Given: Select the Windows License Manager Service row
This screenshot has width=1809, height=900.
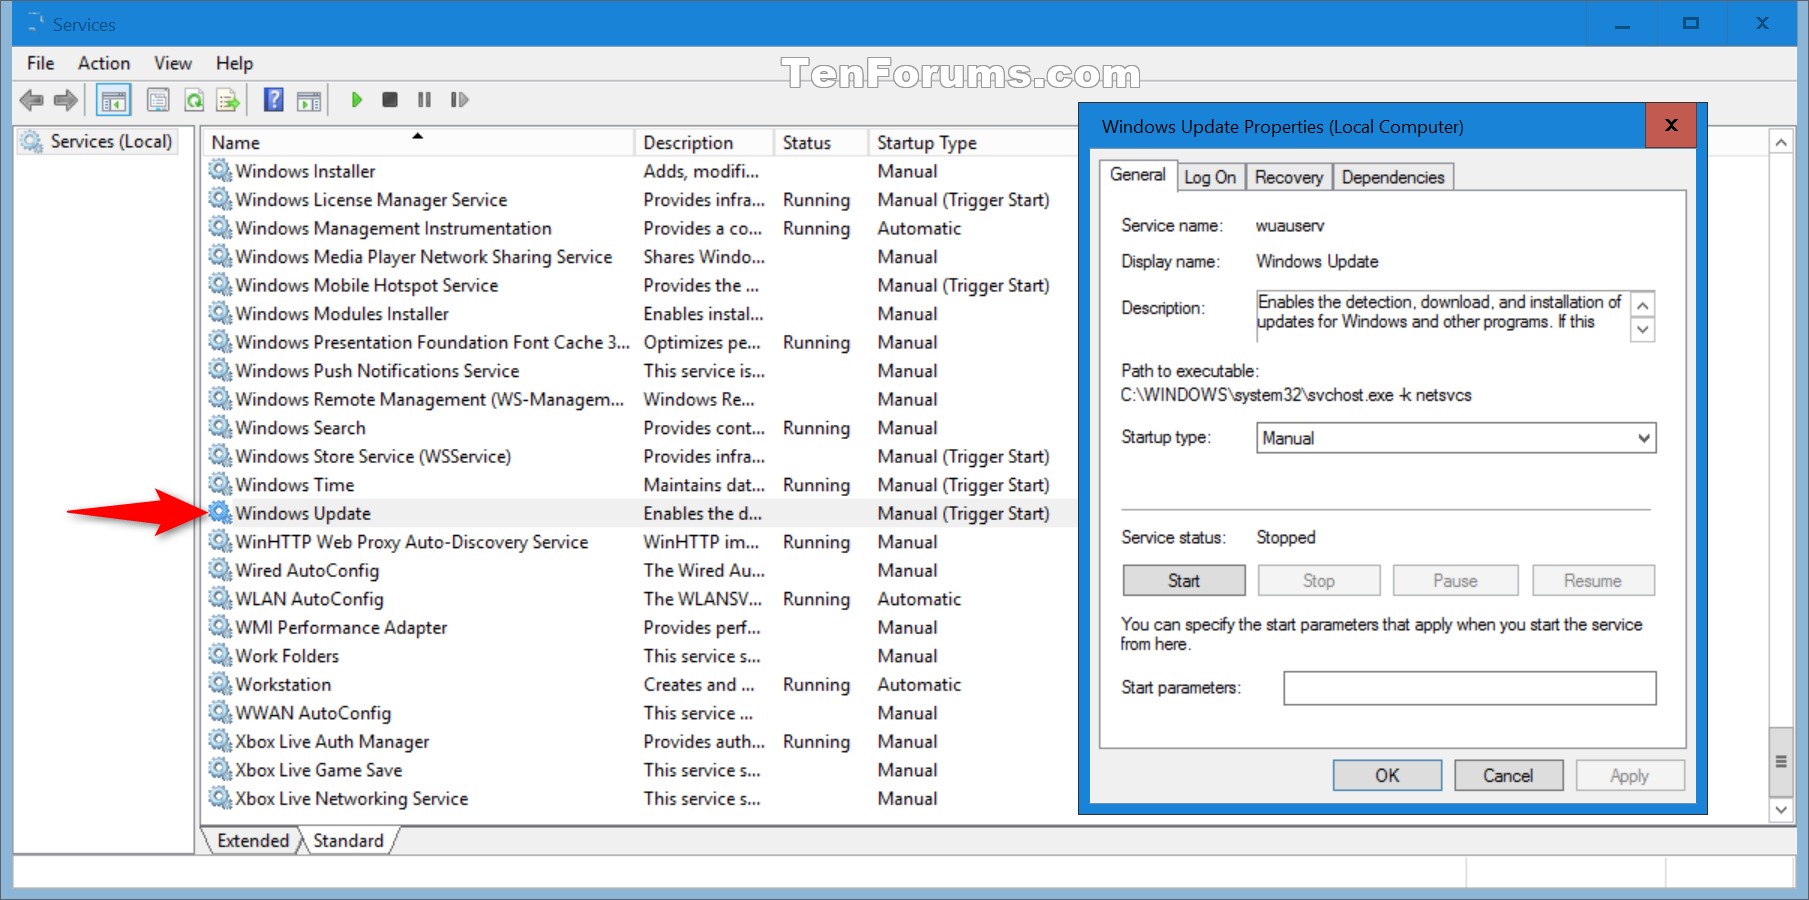Looking at the screenshot, I should coord(640,200).
